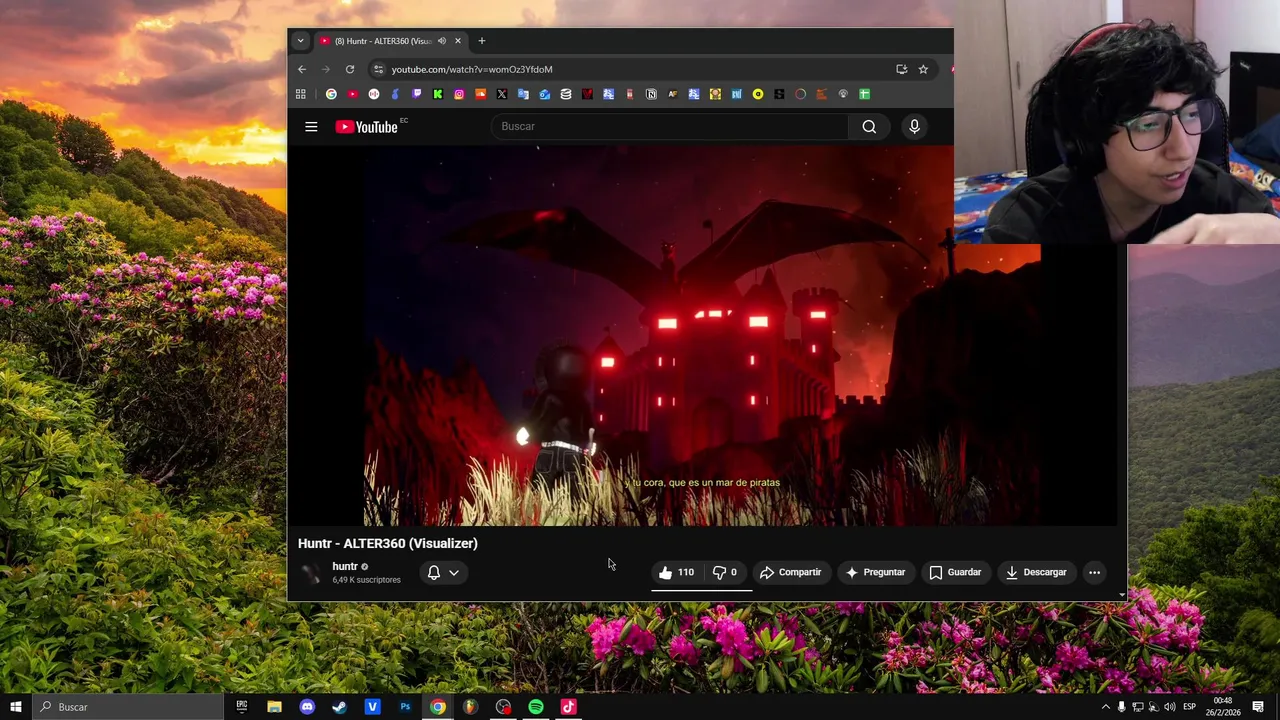Open the huntr channel name link
1280x720 pixels.
pyautogui.click(x=345, y=566)
